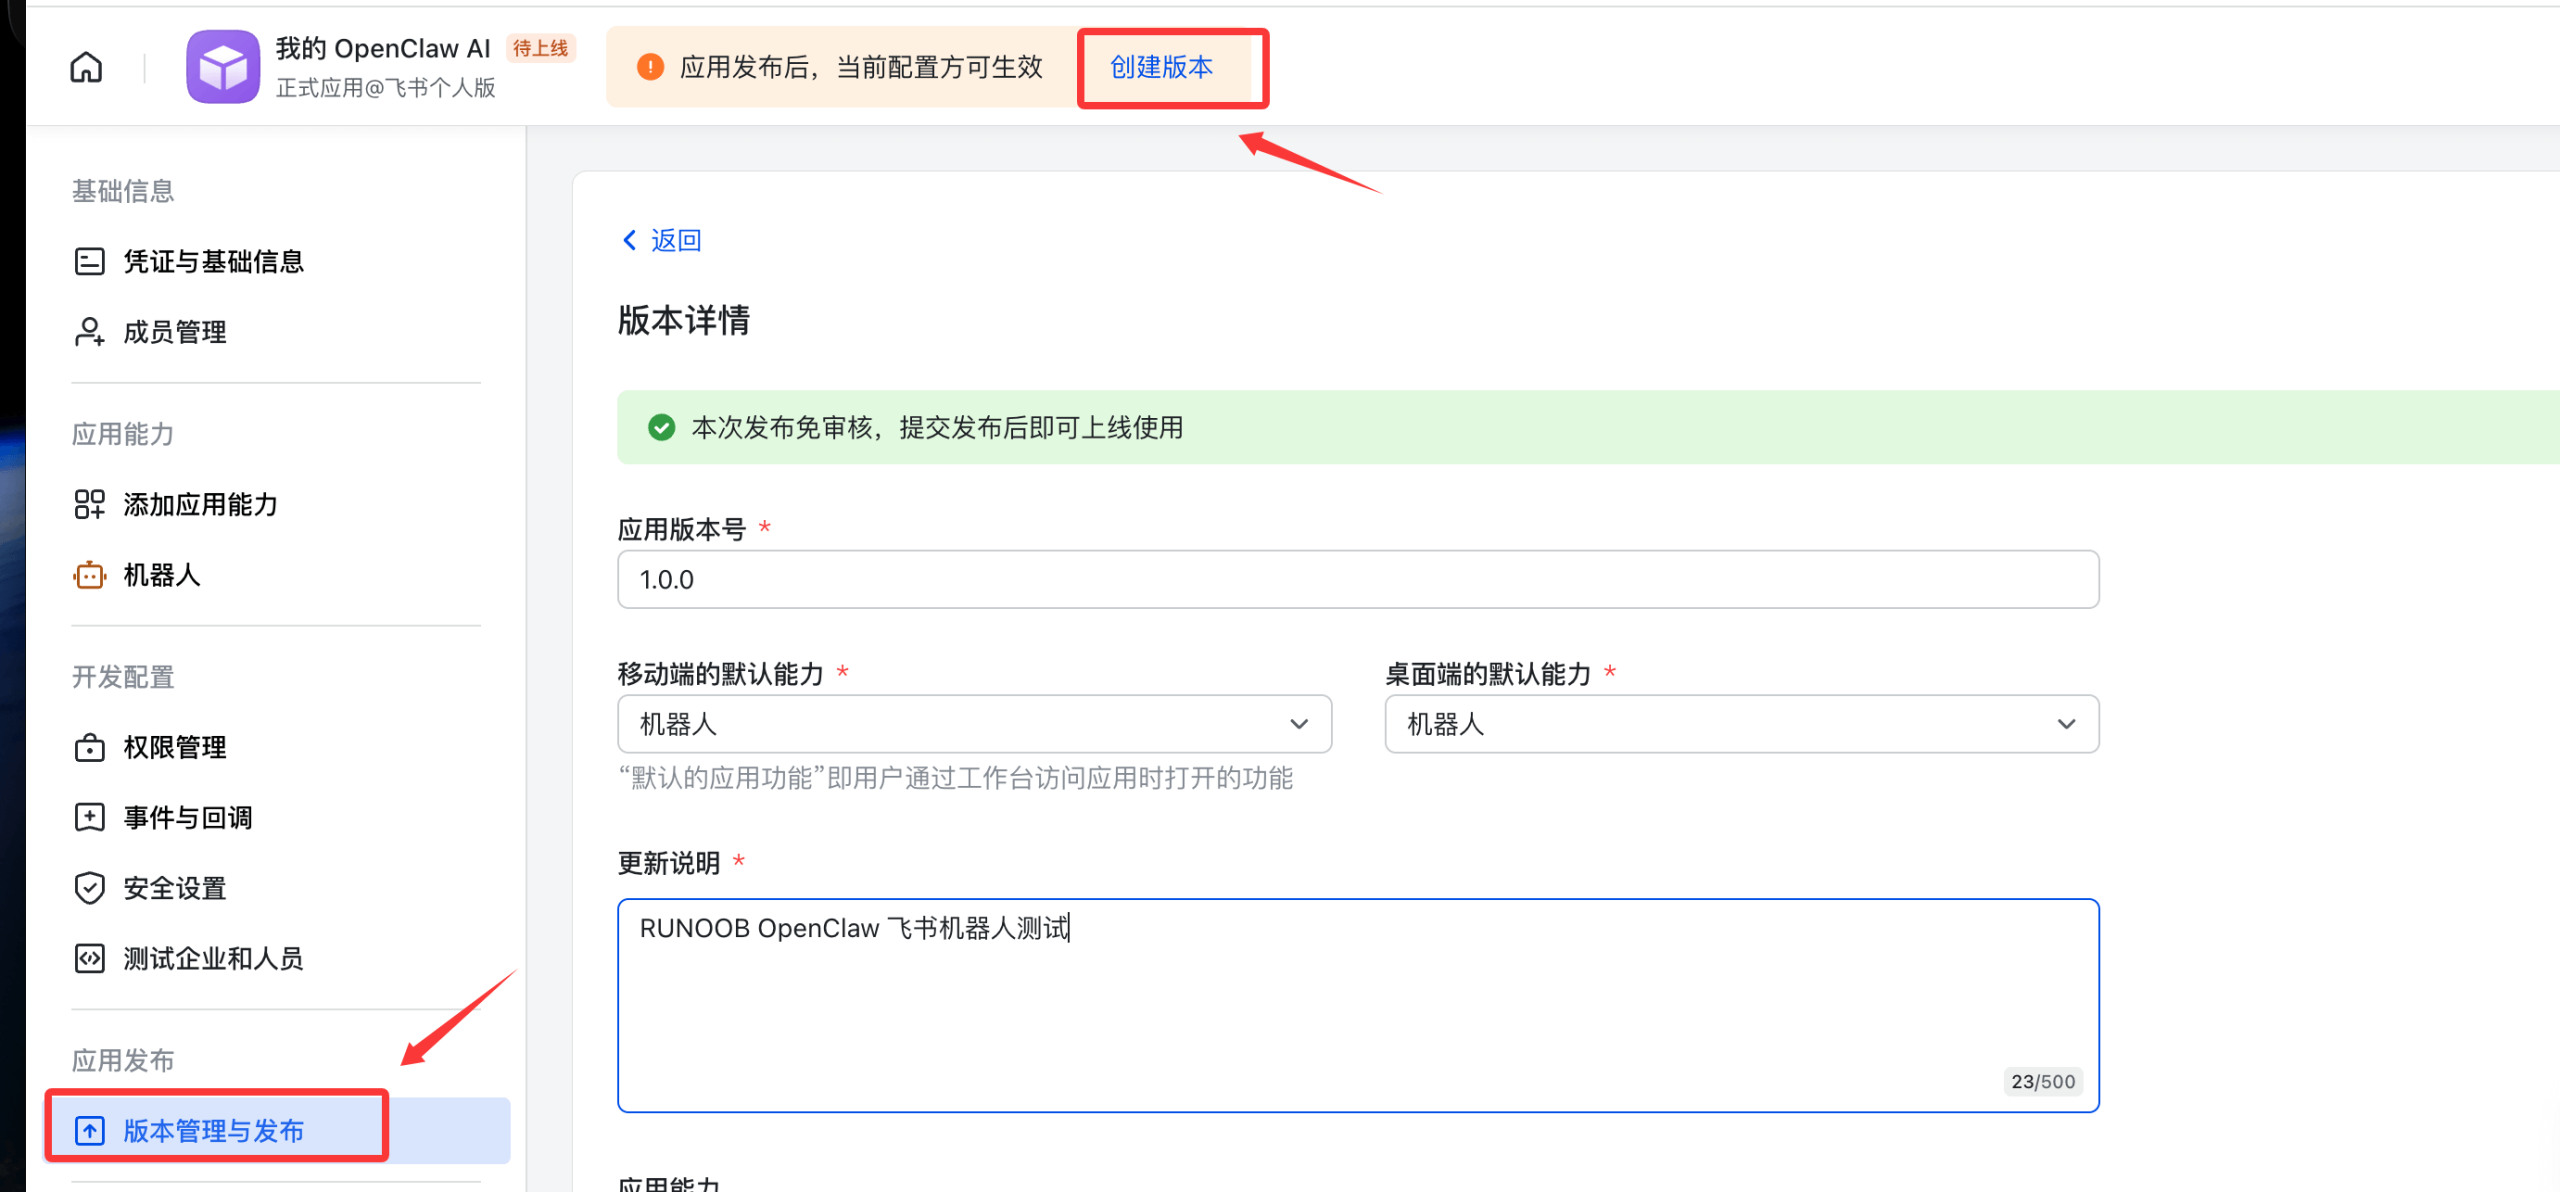Screen dimensions: 2560x1192
Task: Click the back chevron arrow
Action: (x=629, y=240)
